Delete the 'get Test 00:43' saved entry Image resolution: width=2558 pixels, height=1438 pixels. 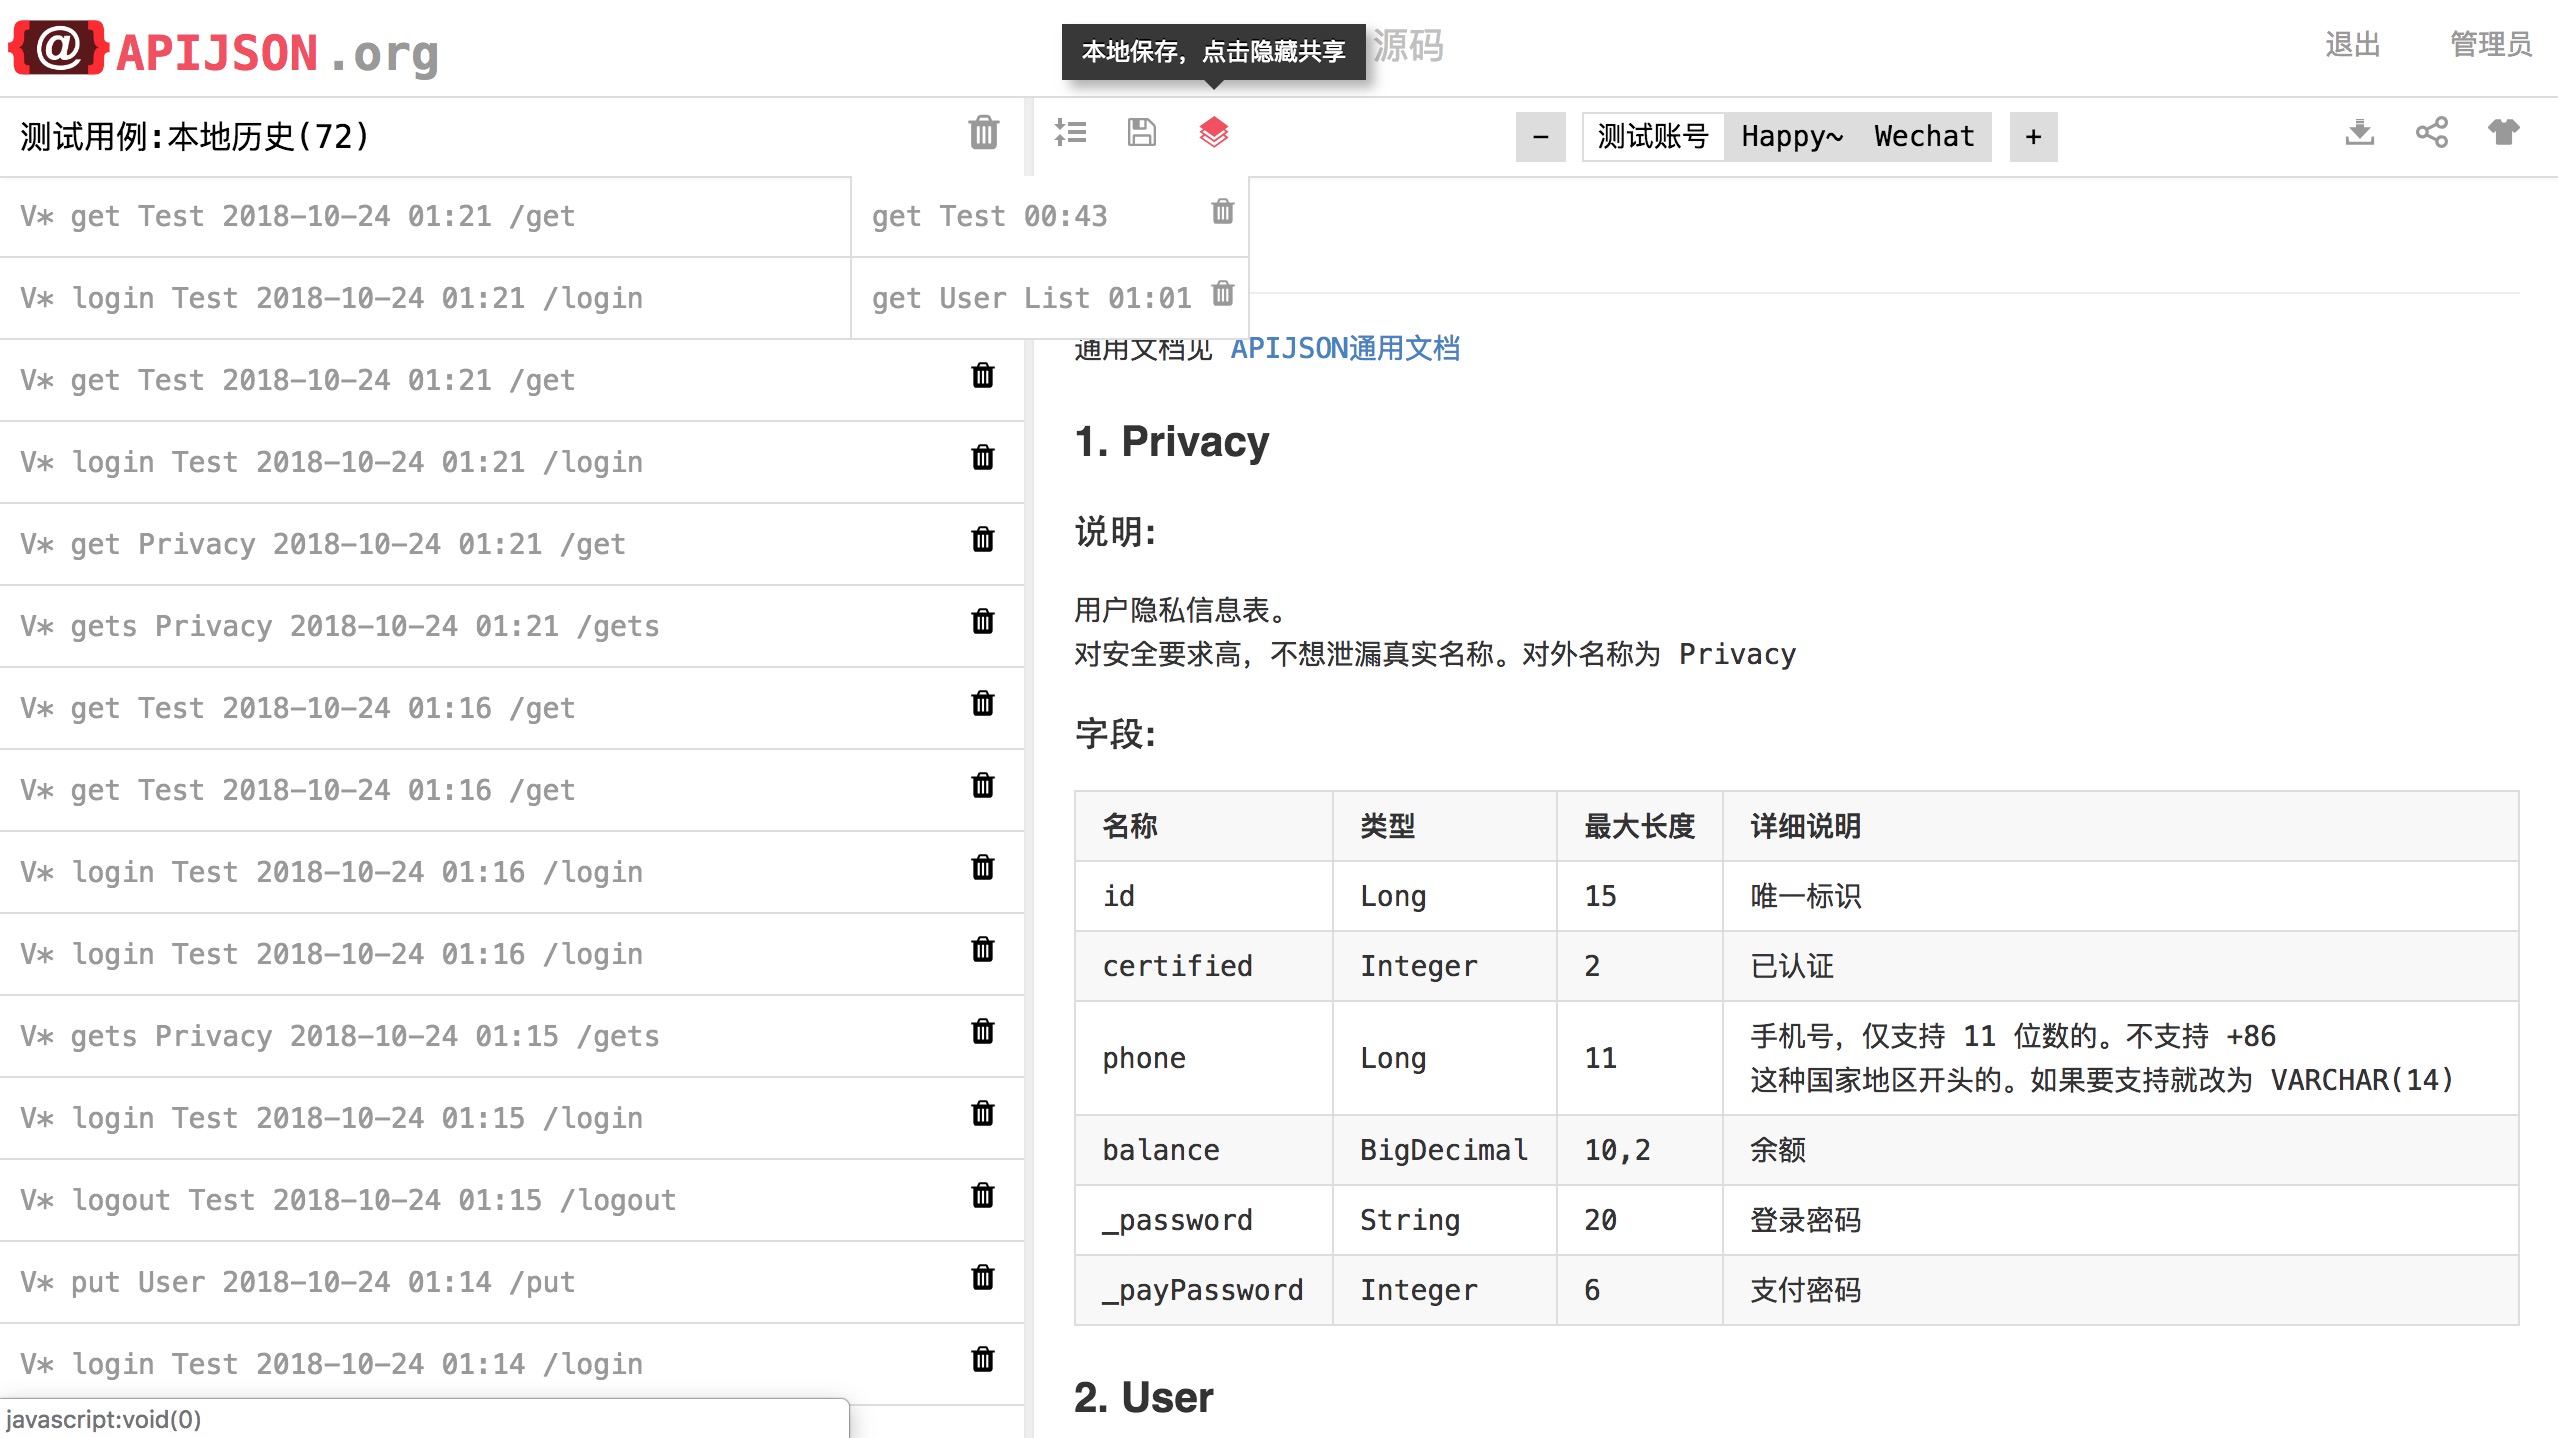(1222, 212)
